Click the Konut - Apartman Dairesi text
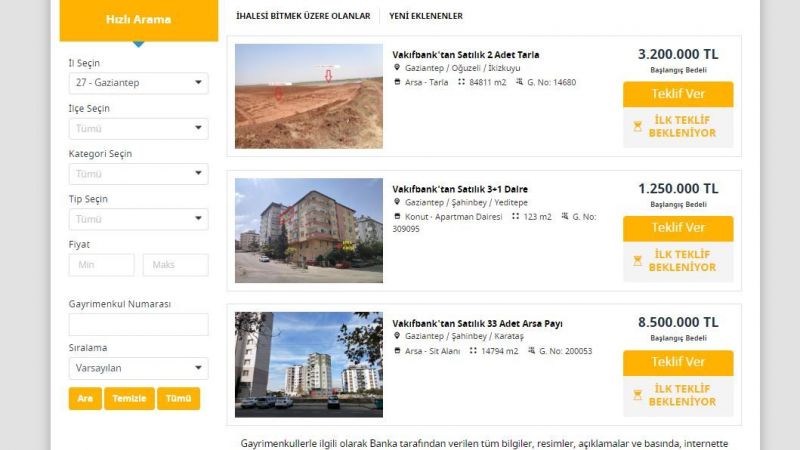Viewport: 800px width, 450px height. click(454, 217)
